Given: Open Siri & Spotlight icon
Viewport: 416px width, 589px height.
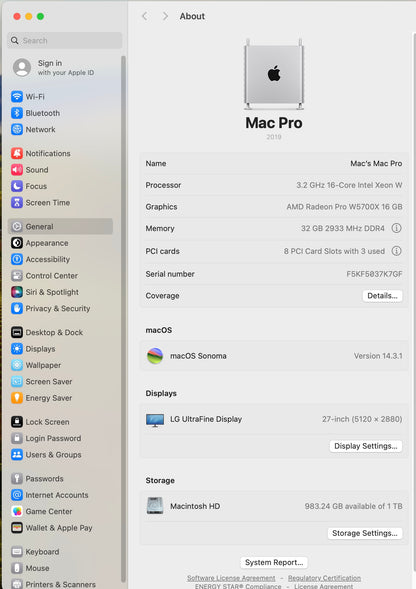Looking at the screenshot, I should (x=17, y=292).
